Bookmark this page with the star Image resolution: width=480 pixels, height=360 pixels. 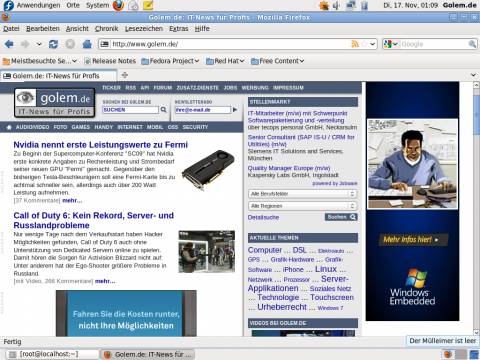point(364,44)
